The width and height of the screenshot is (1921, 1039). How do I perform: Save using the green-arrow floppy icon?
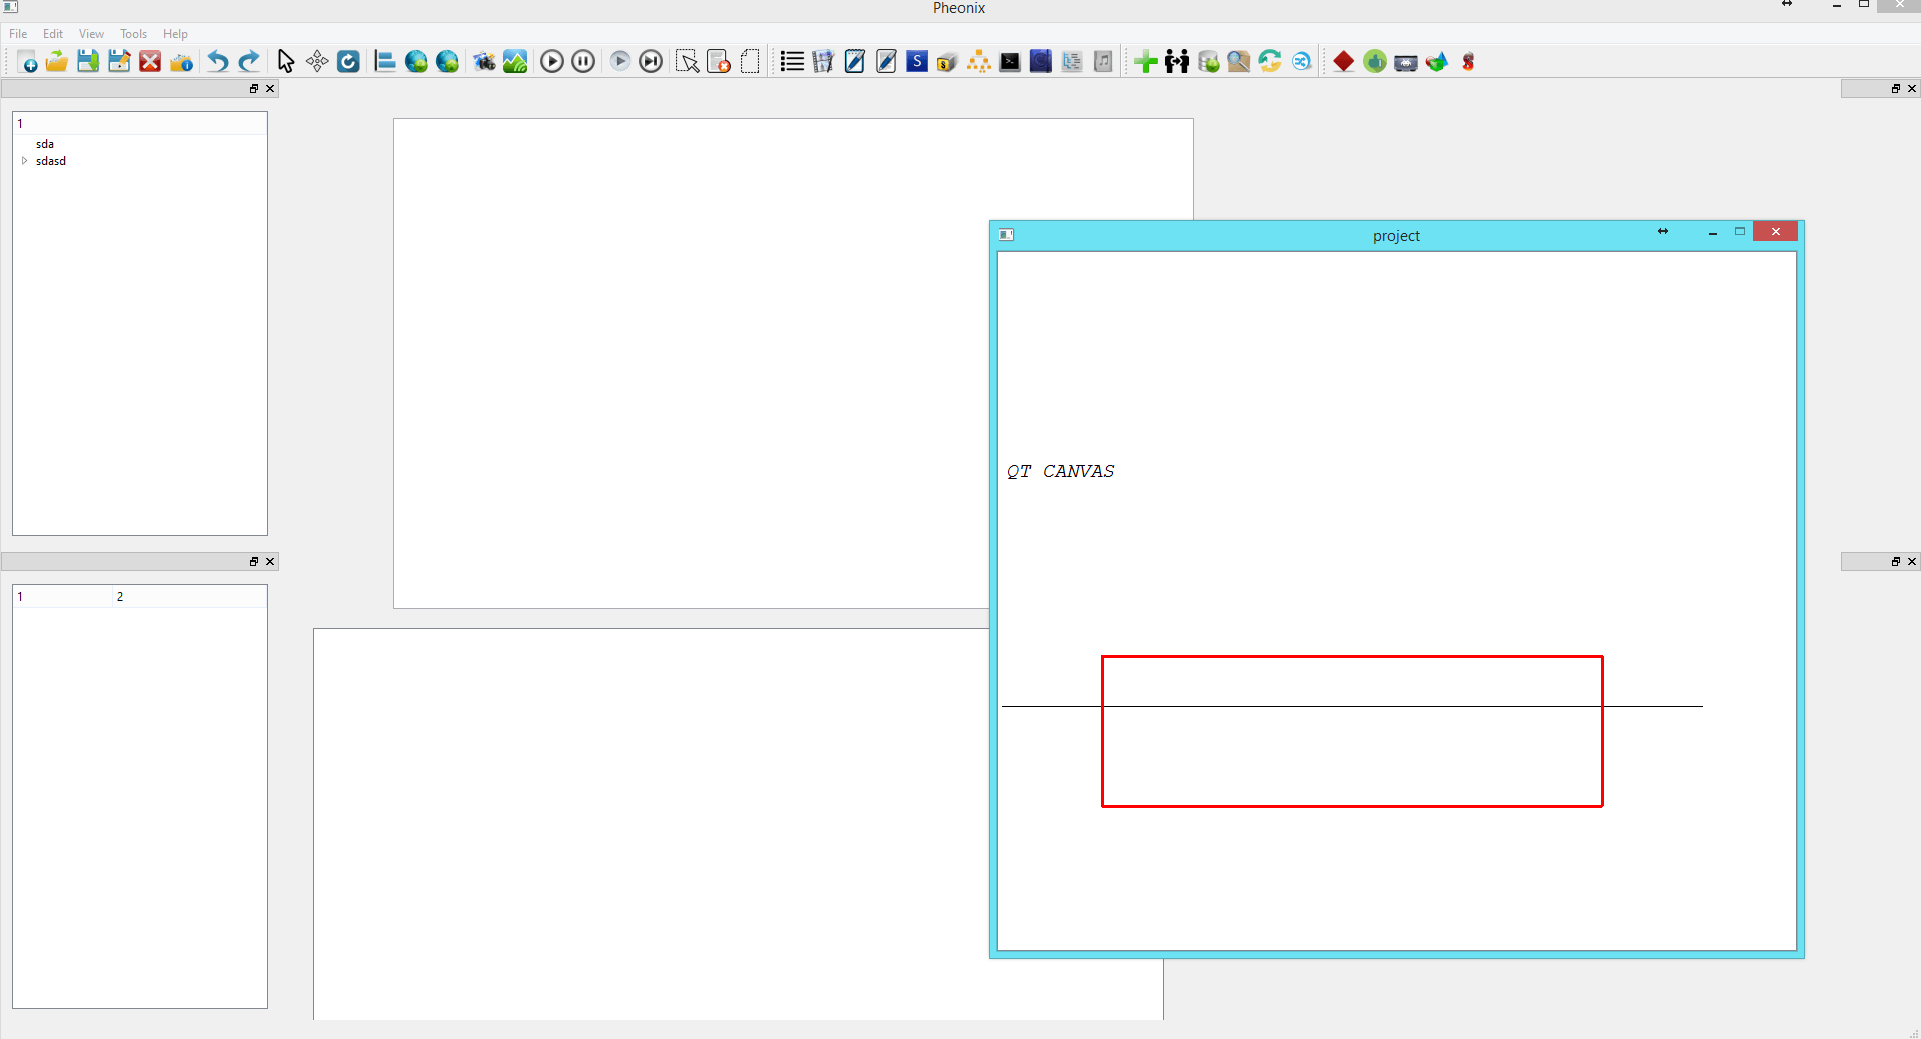[88, 62]
